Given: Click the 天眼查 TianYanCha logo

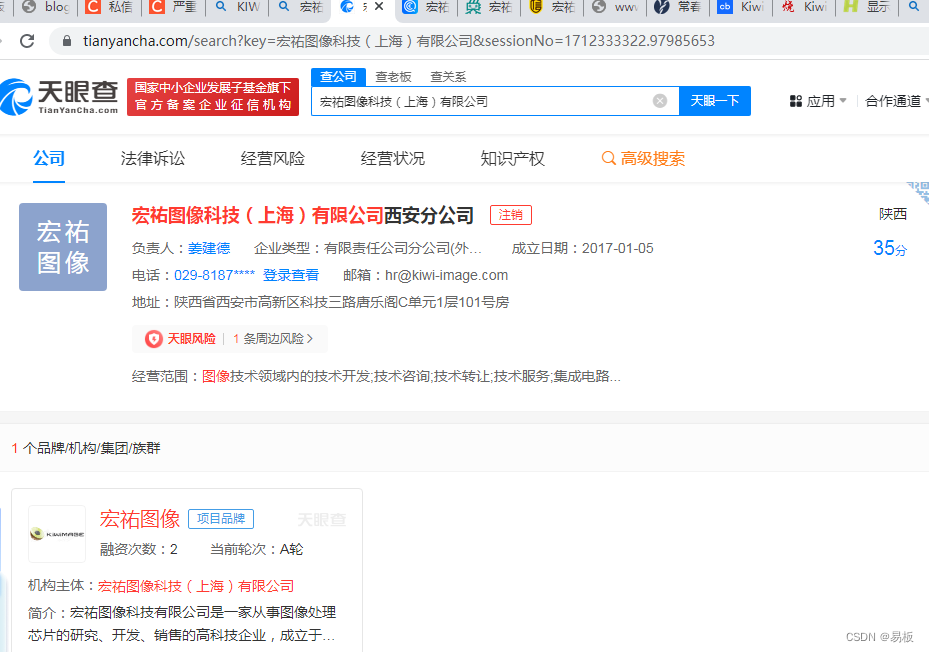Looking at the screenshot, I should click(59, 97).
